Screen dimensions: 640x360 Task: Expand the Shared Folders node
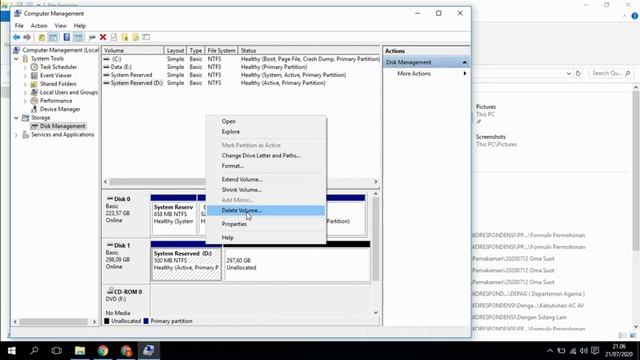coord(25,84)
